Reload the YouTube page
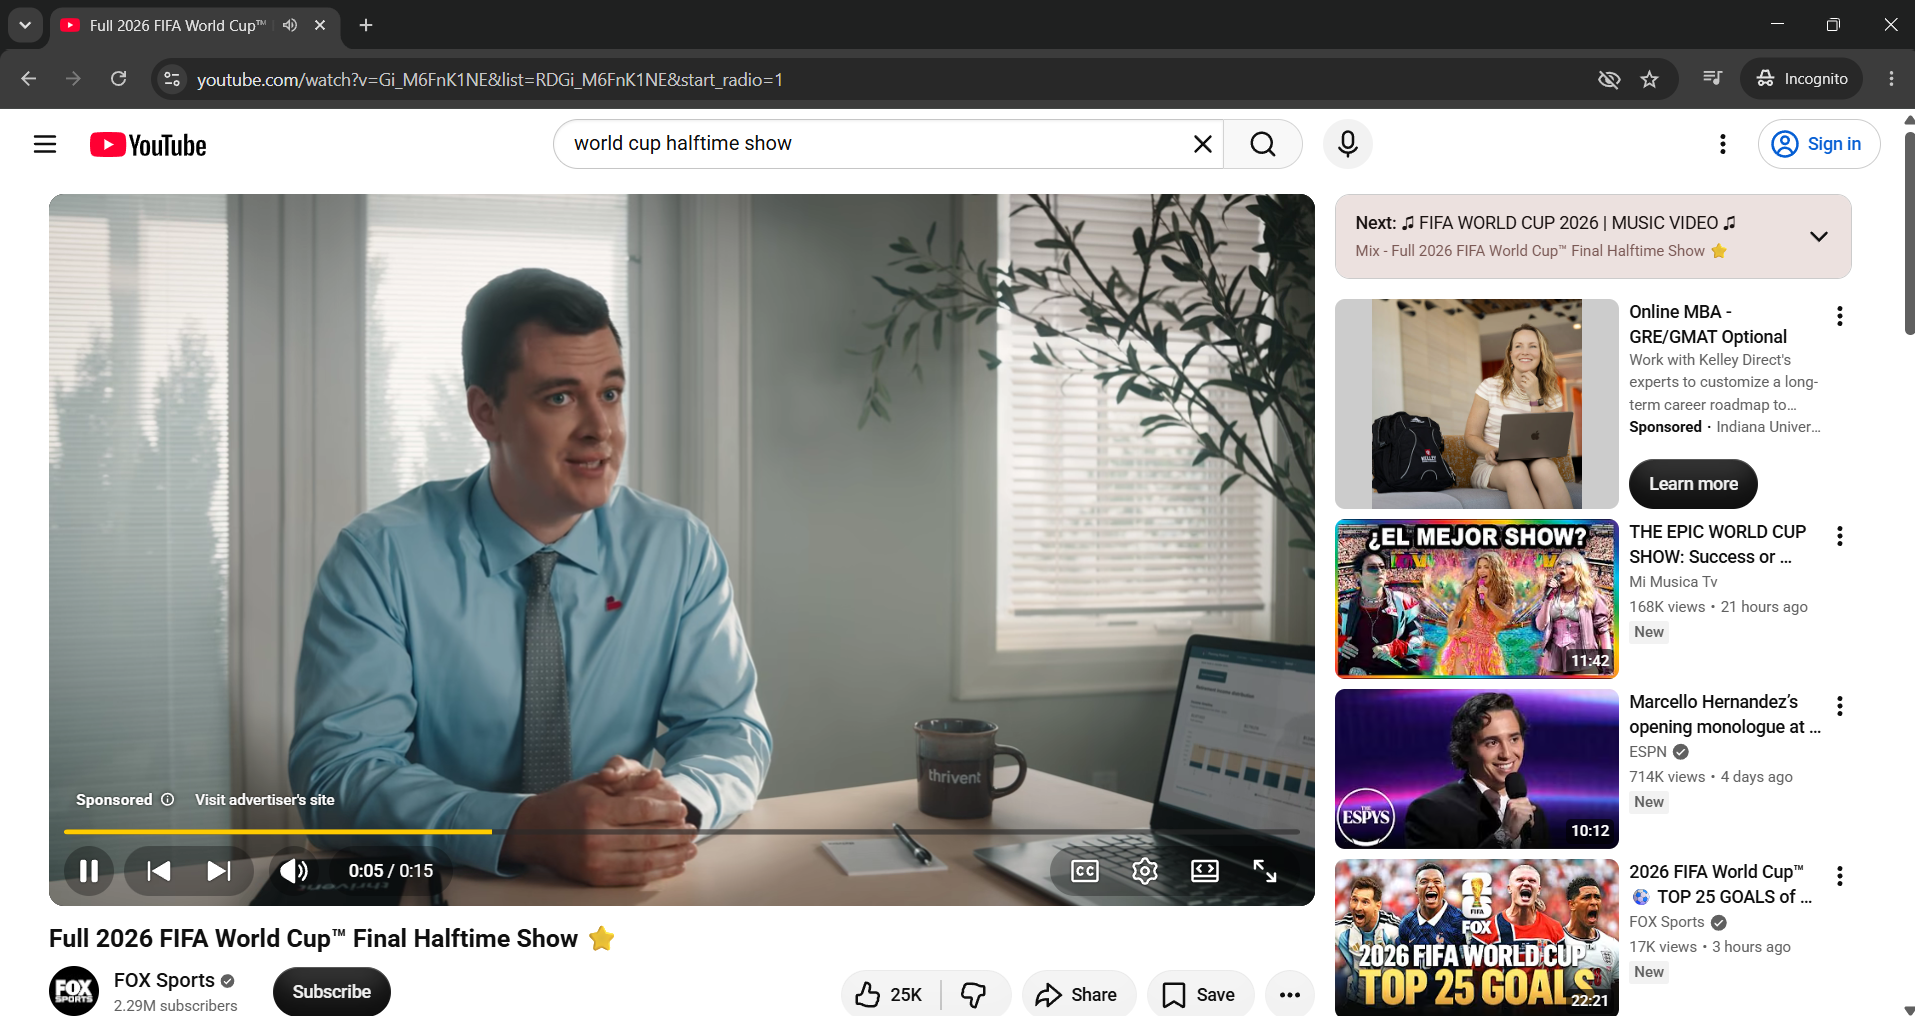This screenshot has height=1016, width=1915. (118, 78)
